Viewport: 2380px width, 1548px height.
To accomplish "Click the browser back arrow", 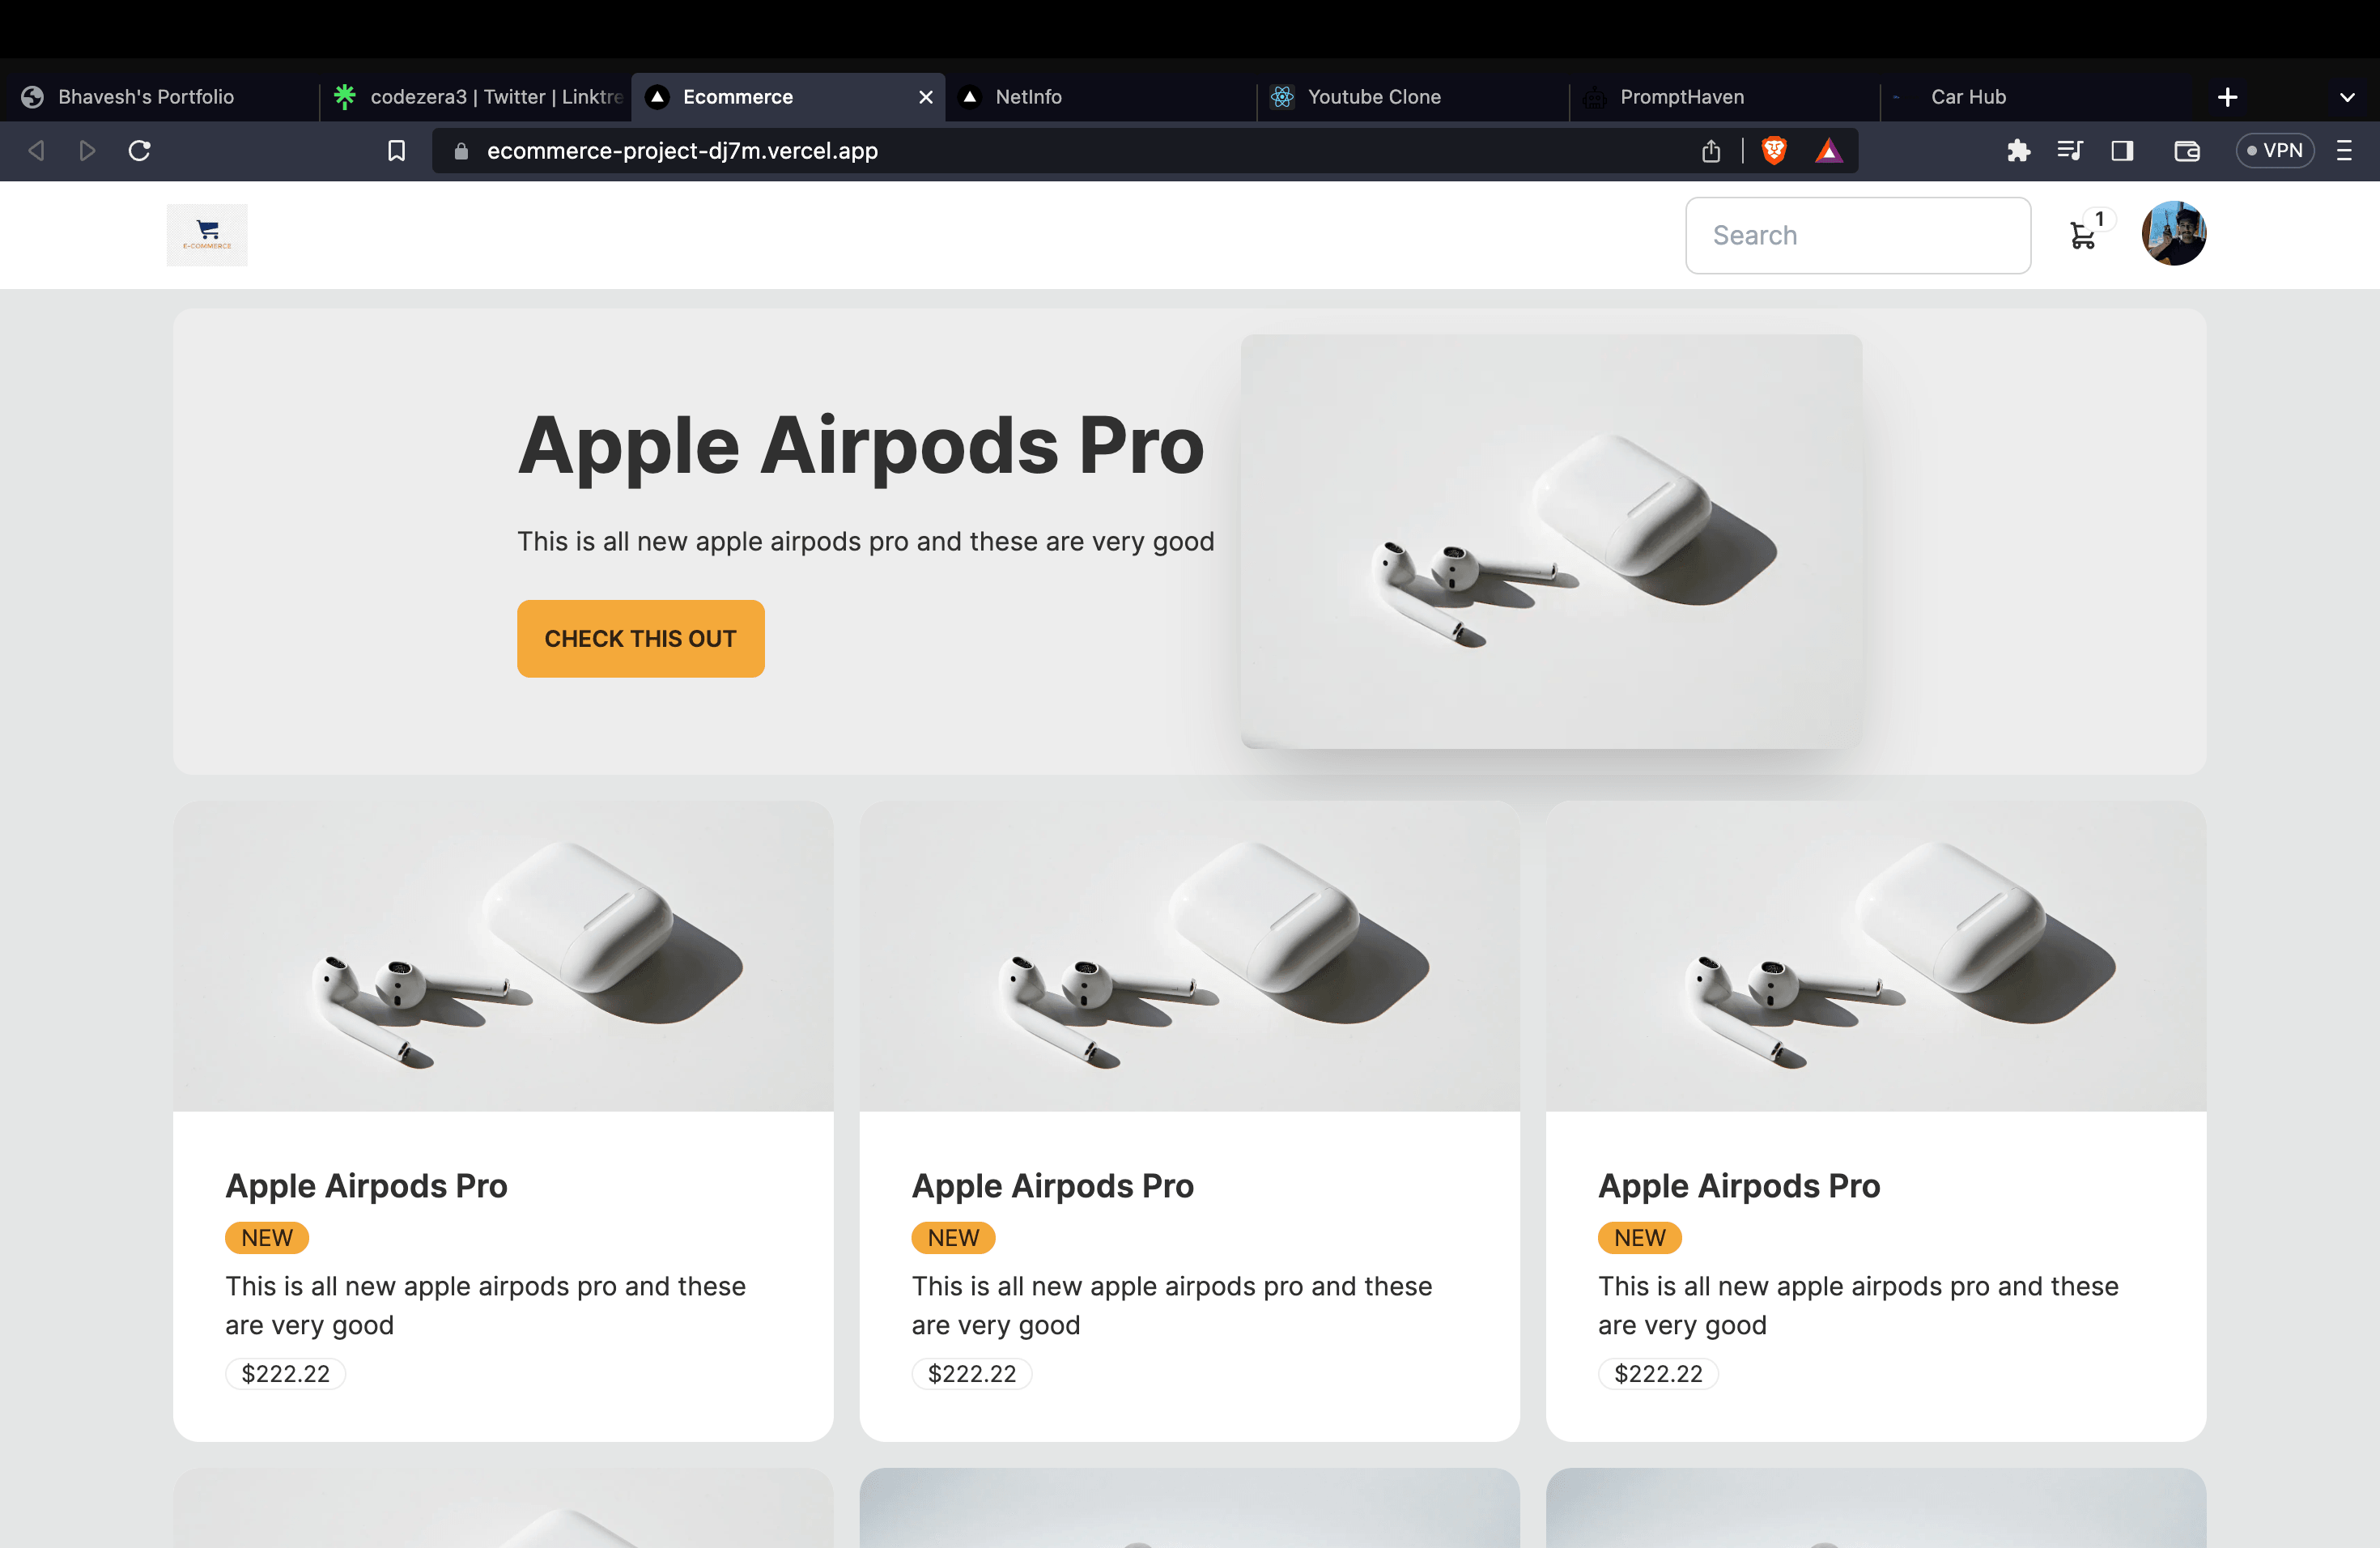I will pos(37,151).
